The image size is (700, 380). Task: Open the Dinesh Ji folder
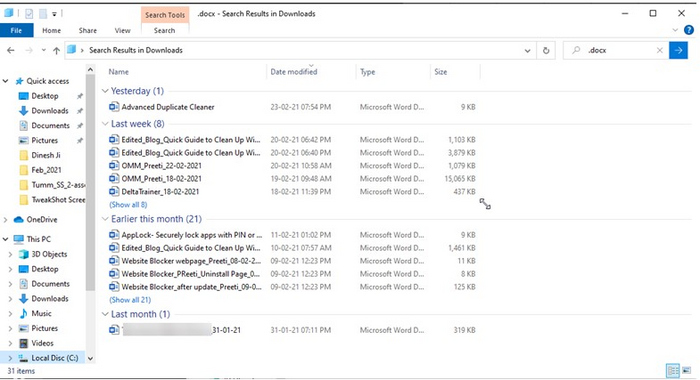coord(46,155)
